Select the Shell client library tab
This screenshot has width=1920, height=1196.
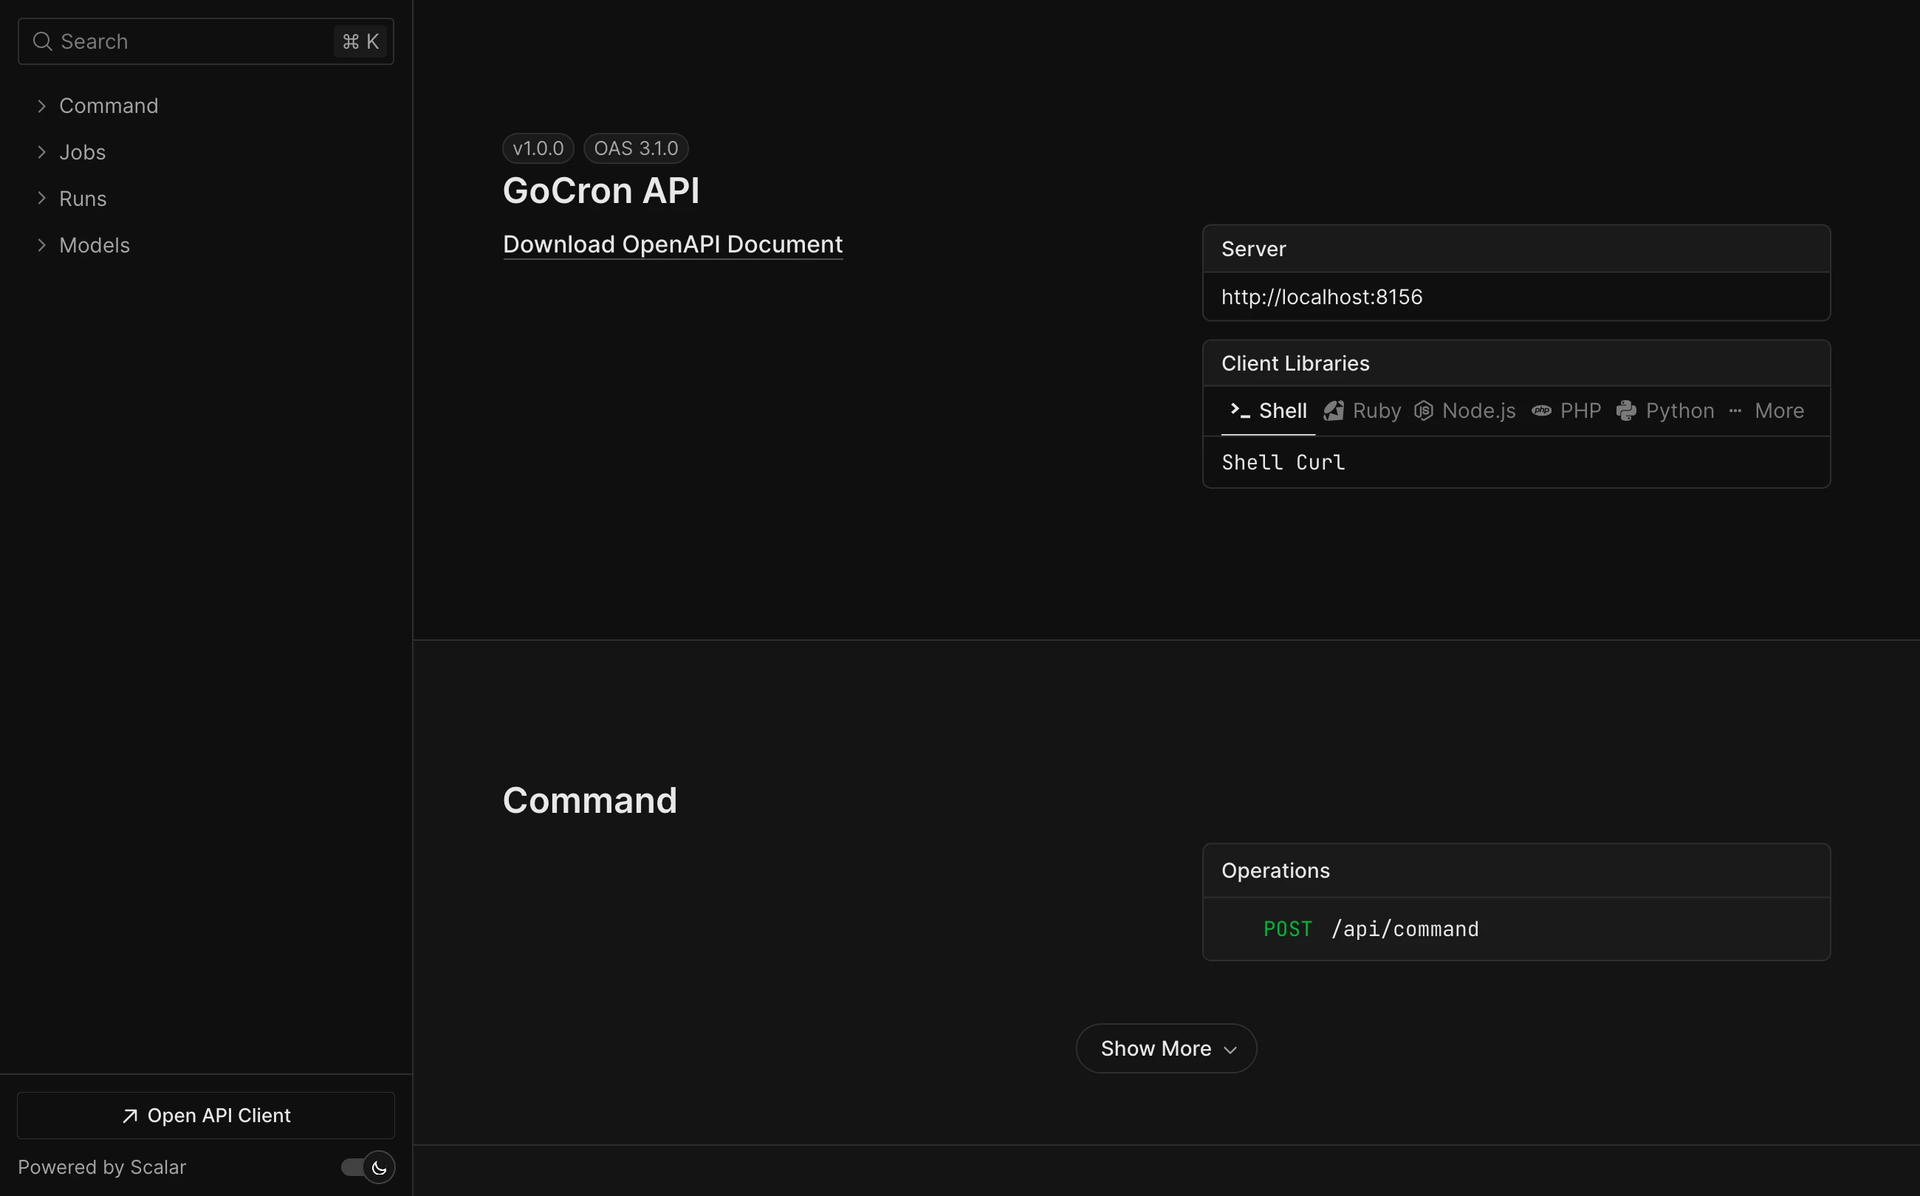pyautogui.click(x=1268, y=411)
